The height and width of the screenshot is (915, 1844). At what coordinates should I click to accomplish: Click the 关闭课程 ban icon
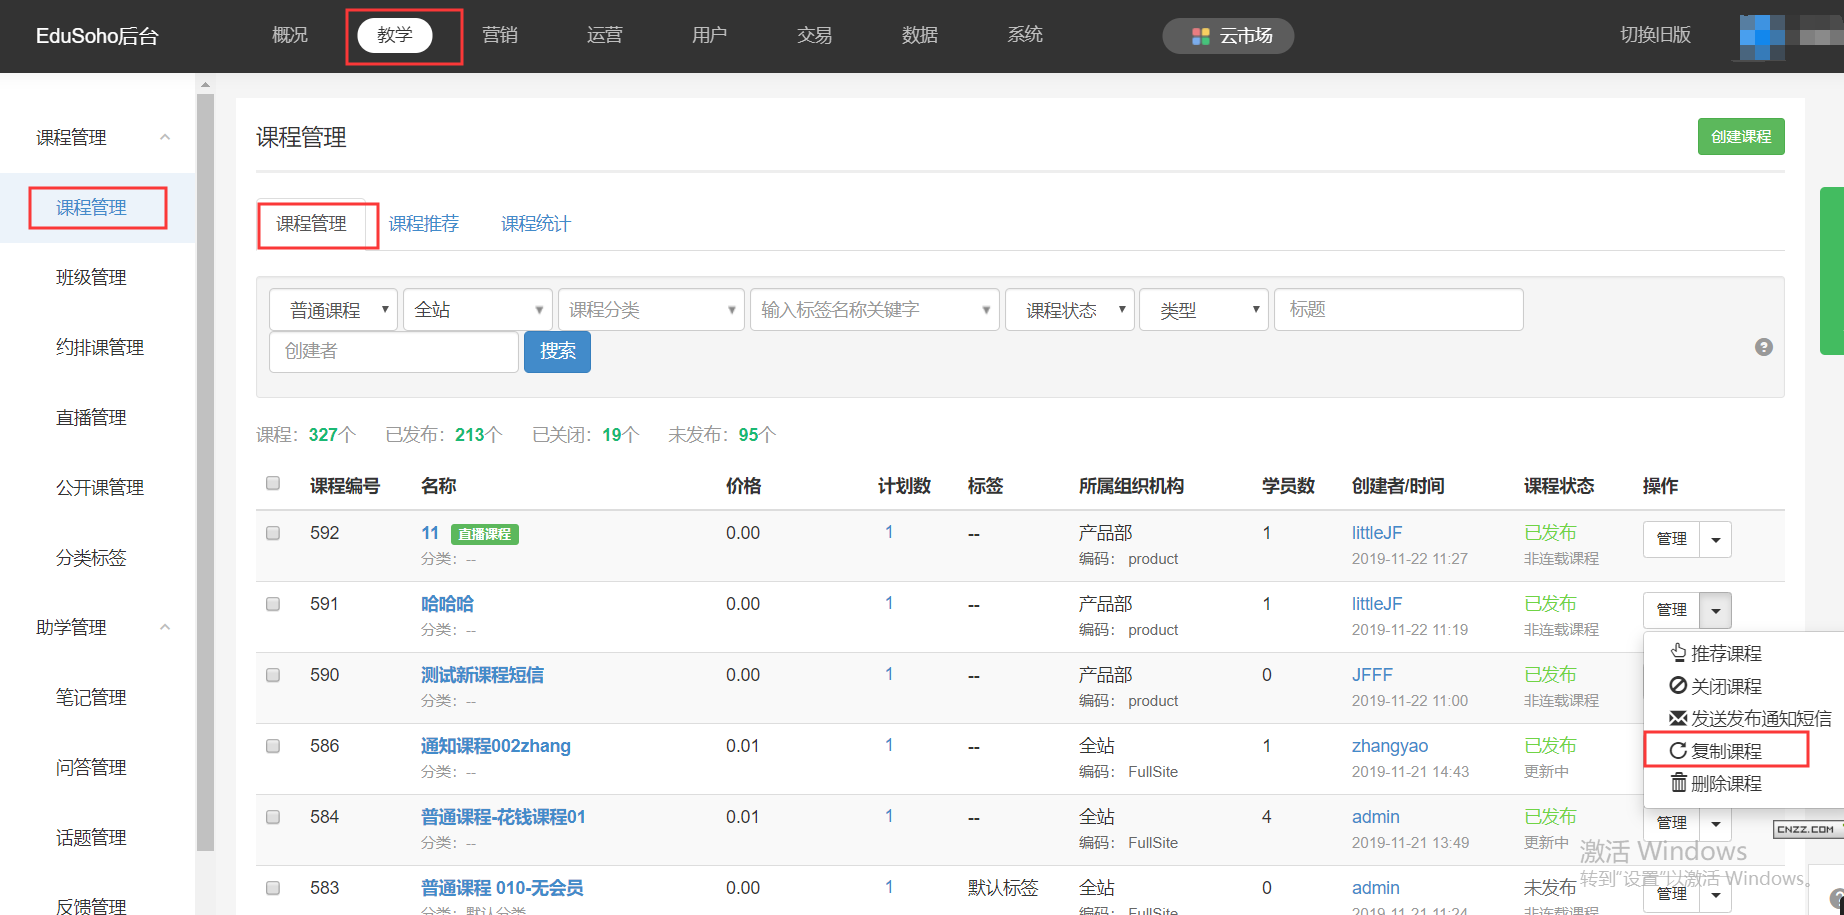pyautogui.click(x=1678, y=686)
